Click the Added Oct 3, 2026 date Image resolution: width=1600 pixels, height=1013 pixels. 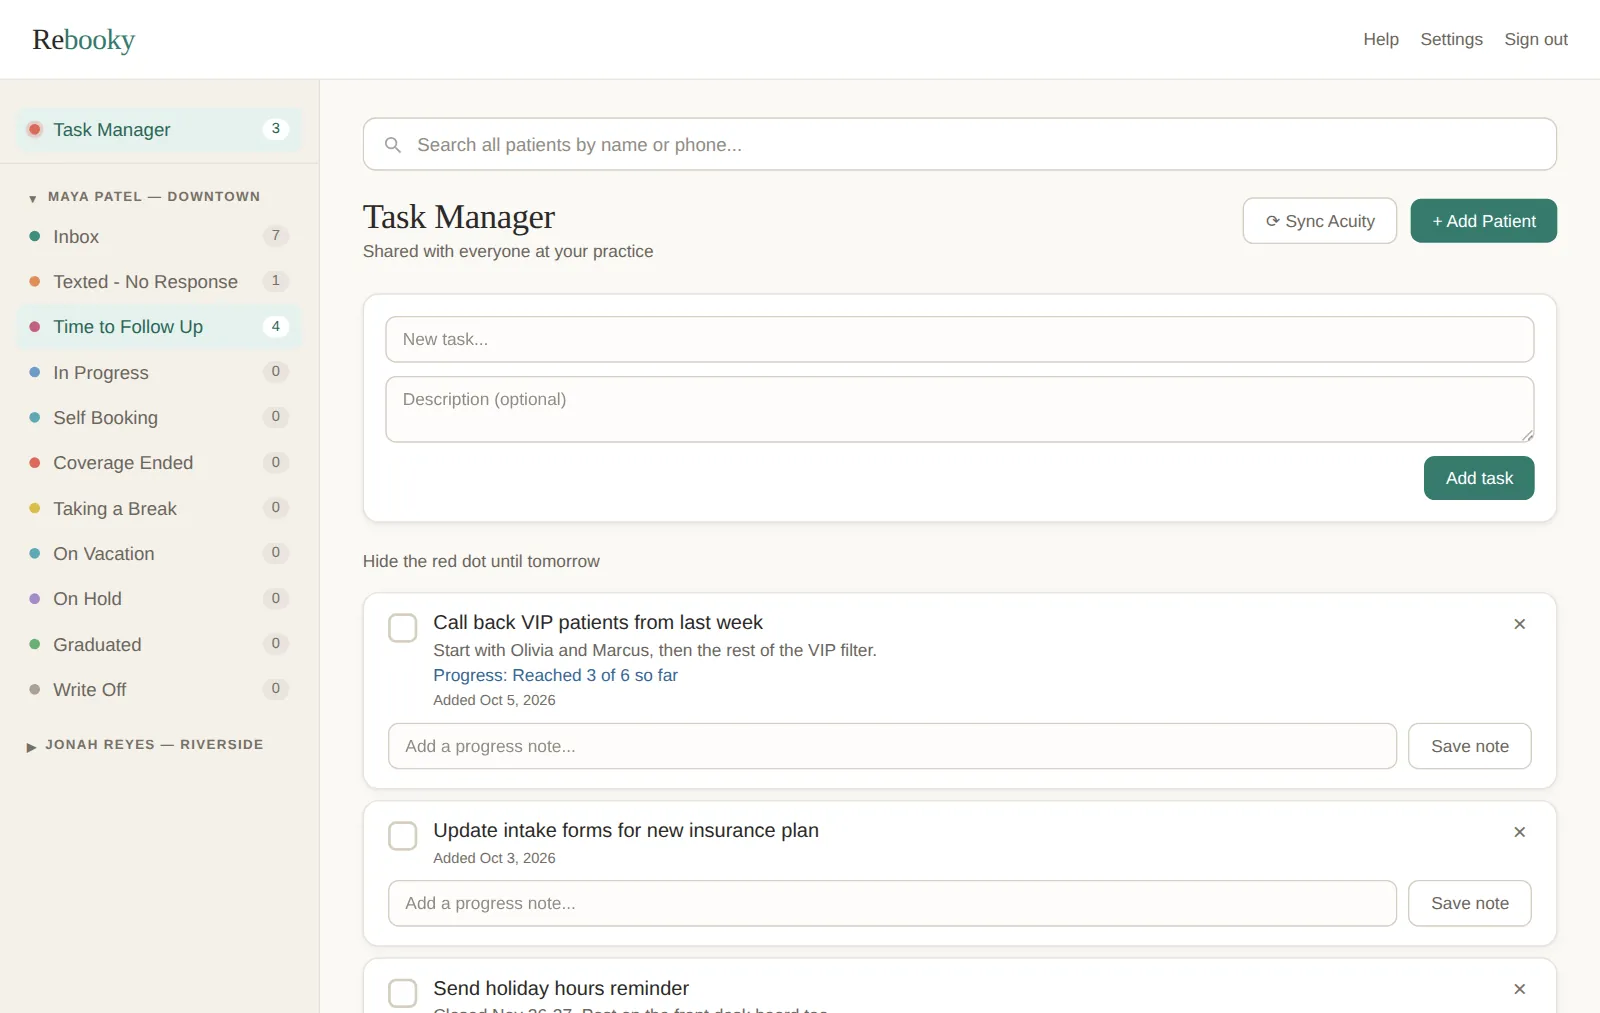coord(494,858)
